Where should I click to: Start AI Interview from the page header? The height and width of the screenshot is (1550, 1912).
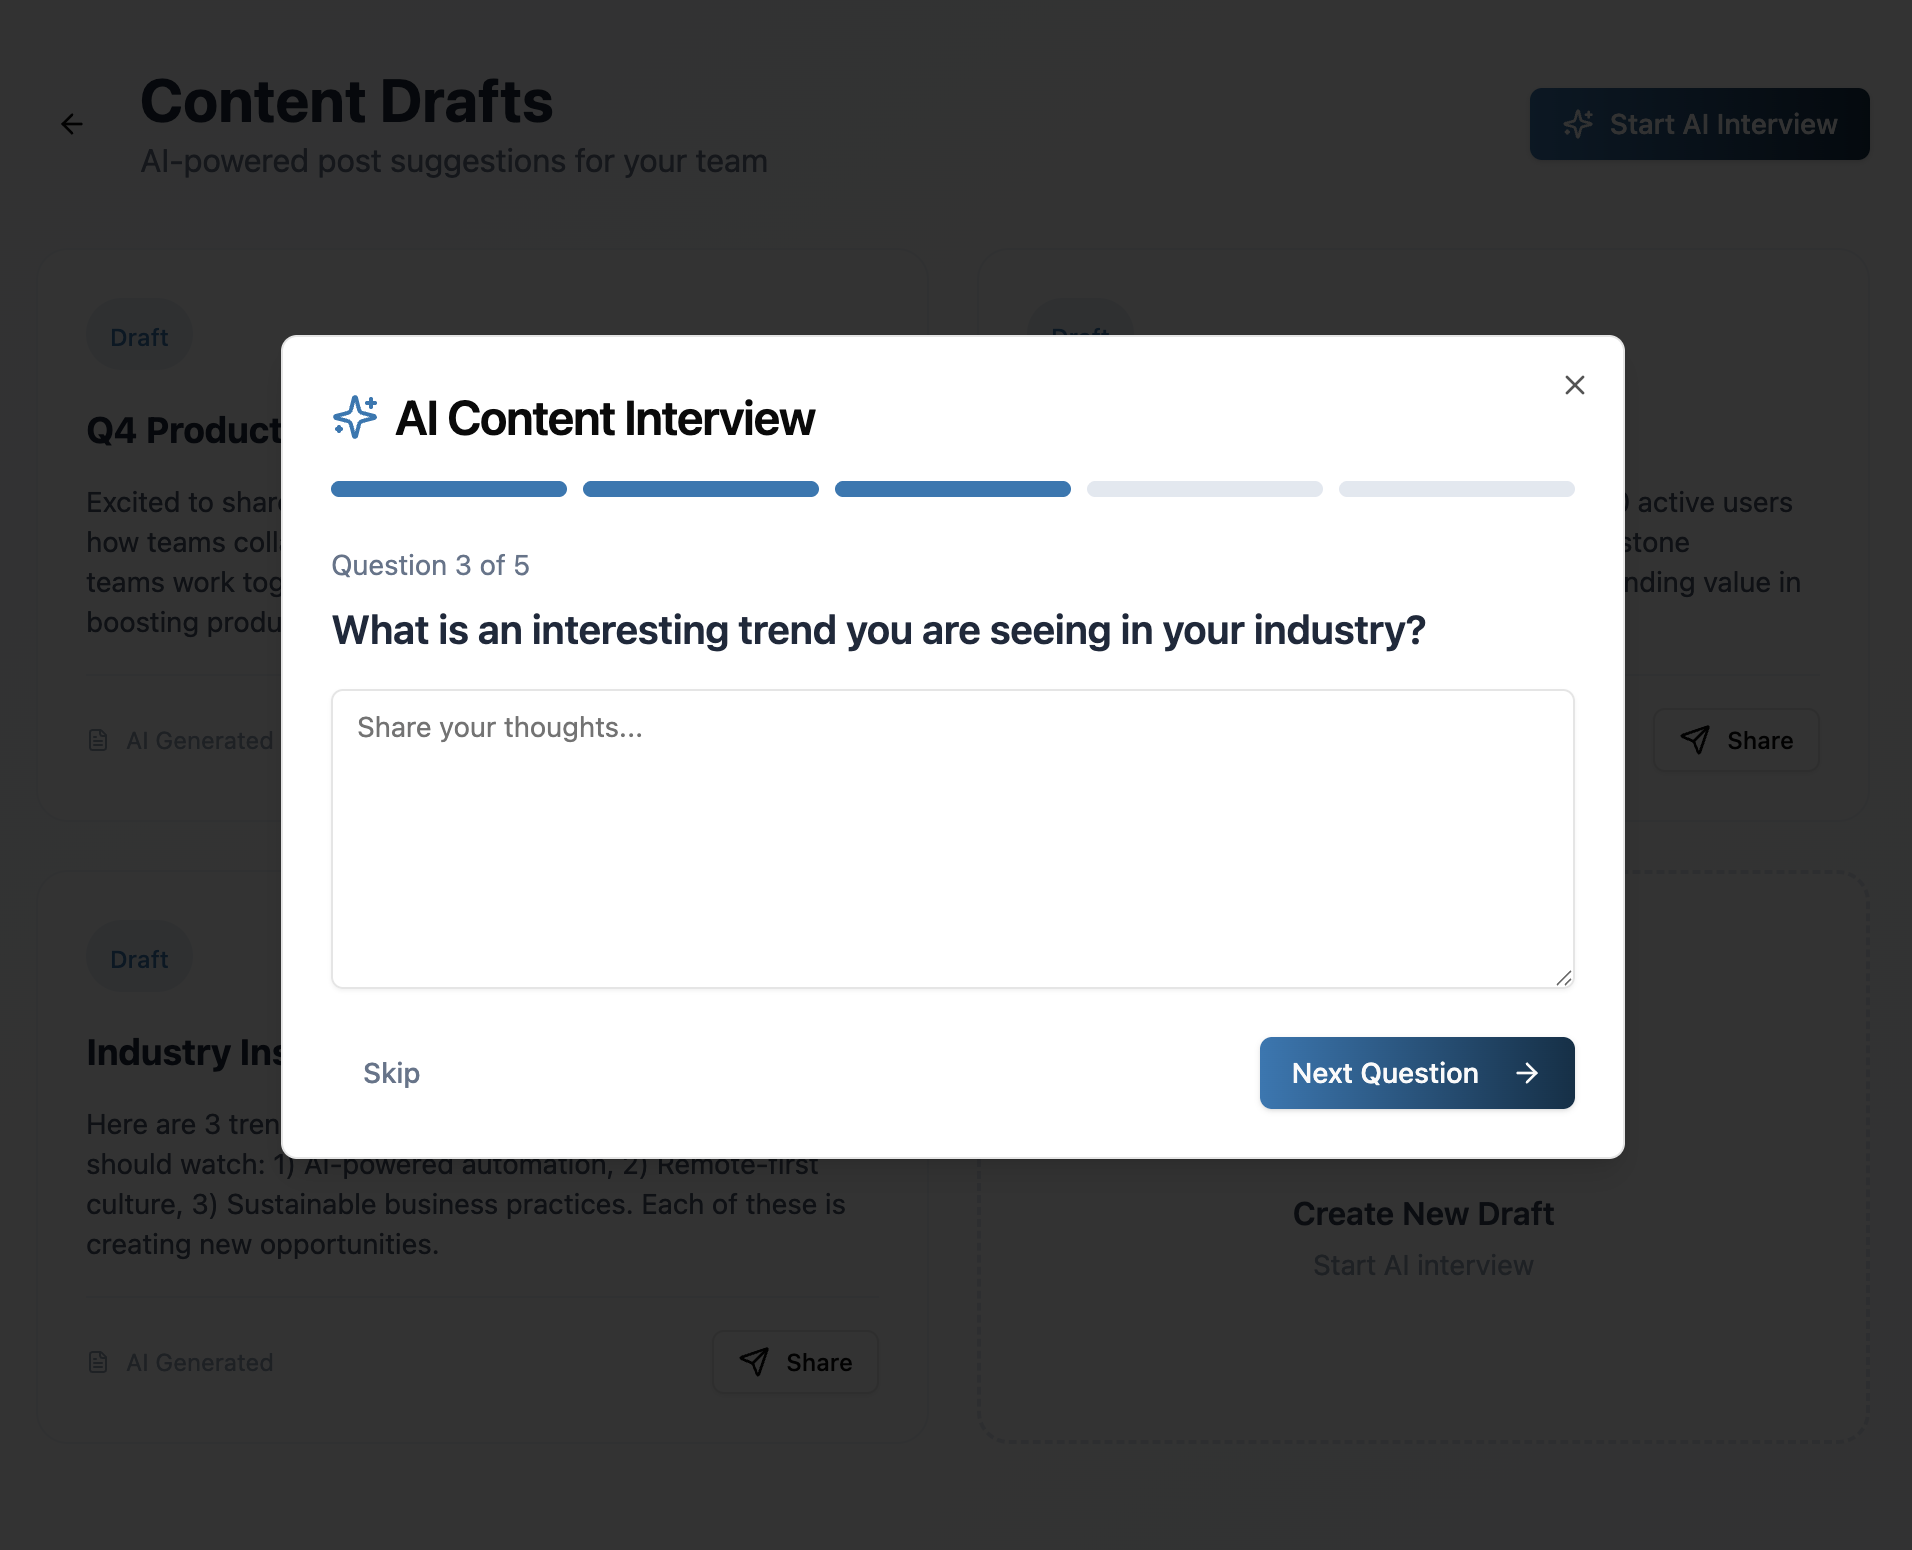coord(1699,124)
